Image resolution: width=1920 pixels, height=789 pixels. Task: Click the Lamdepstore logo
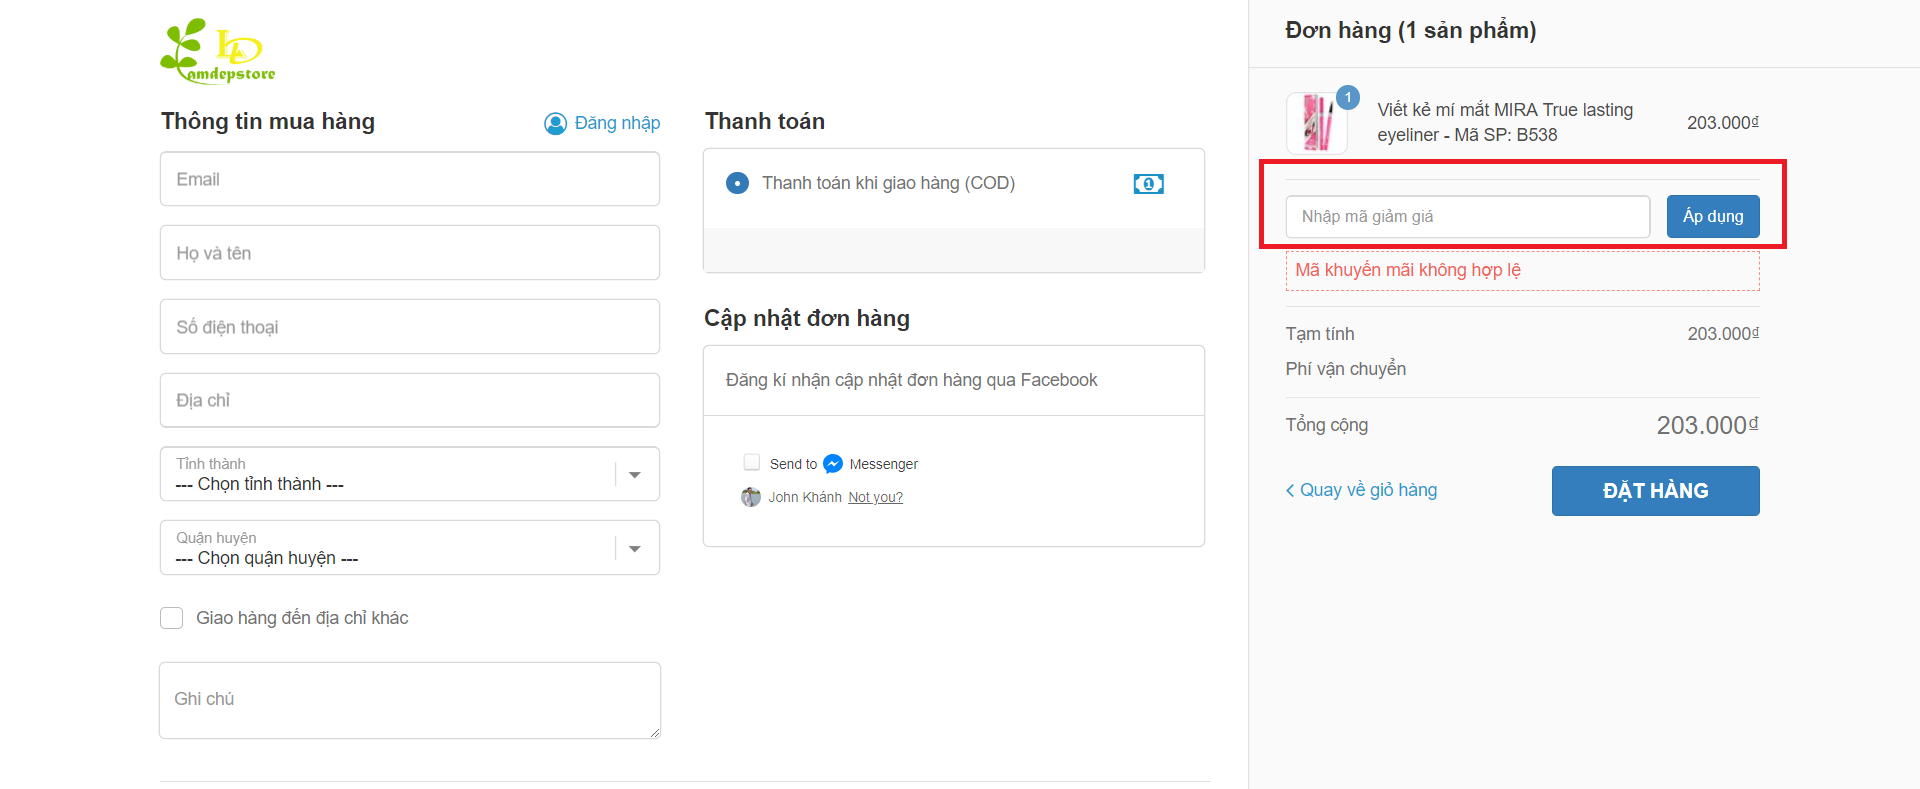218,52
